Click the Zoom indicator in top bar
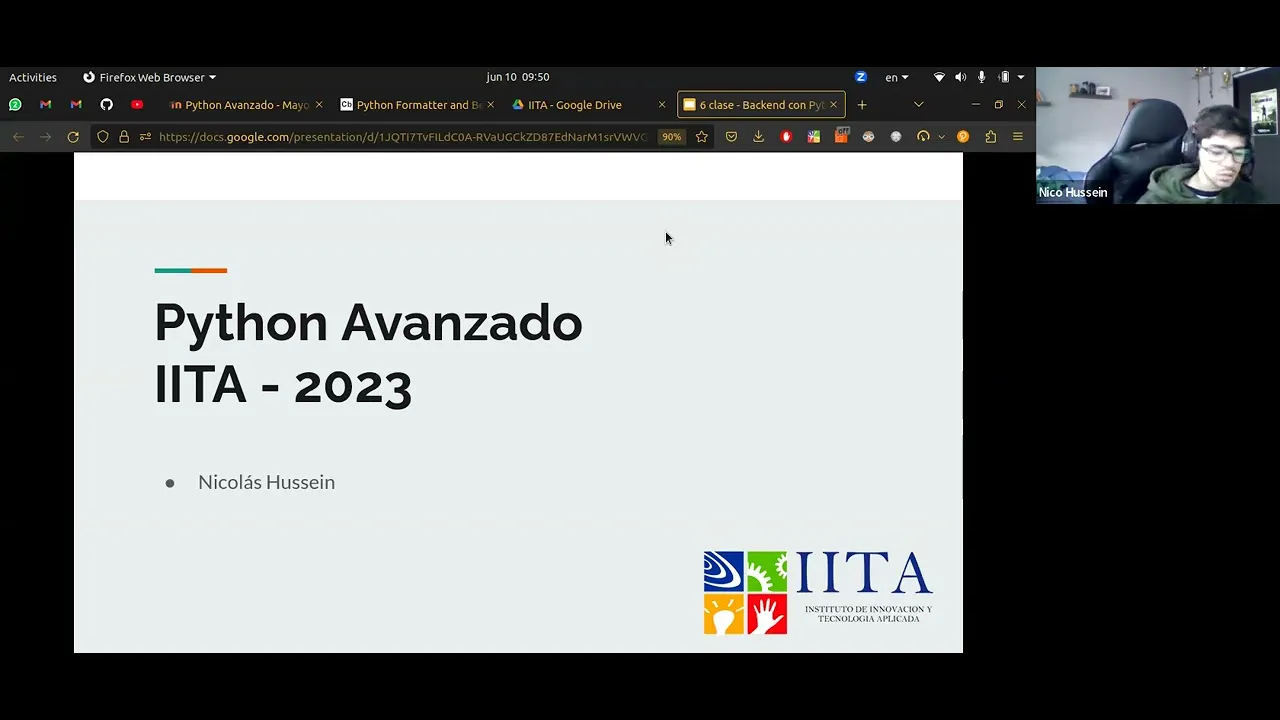 861,77
